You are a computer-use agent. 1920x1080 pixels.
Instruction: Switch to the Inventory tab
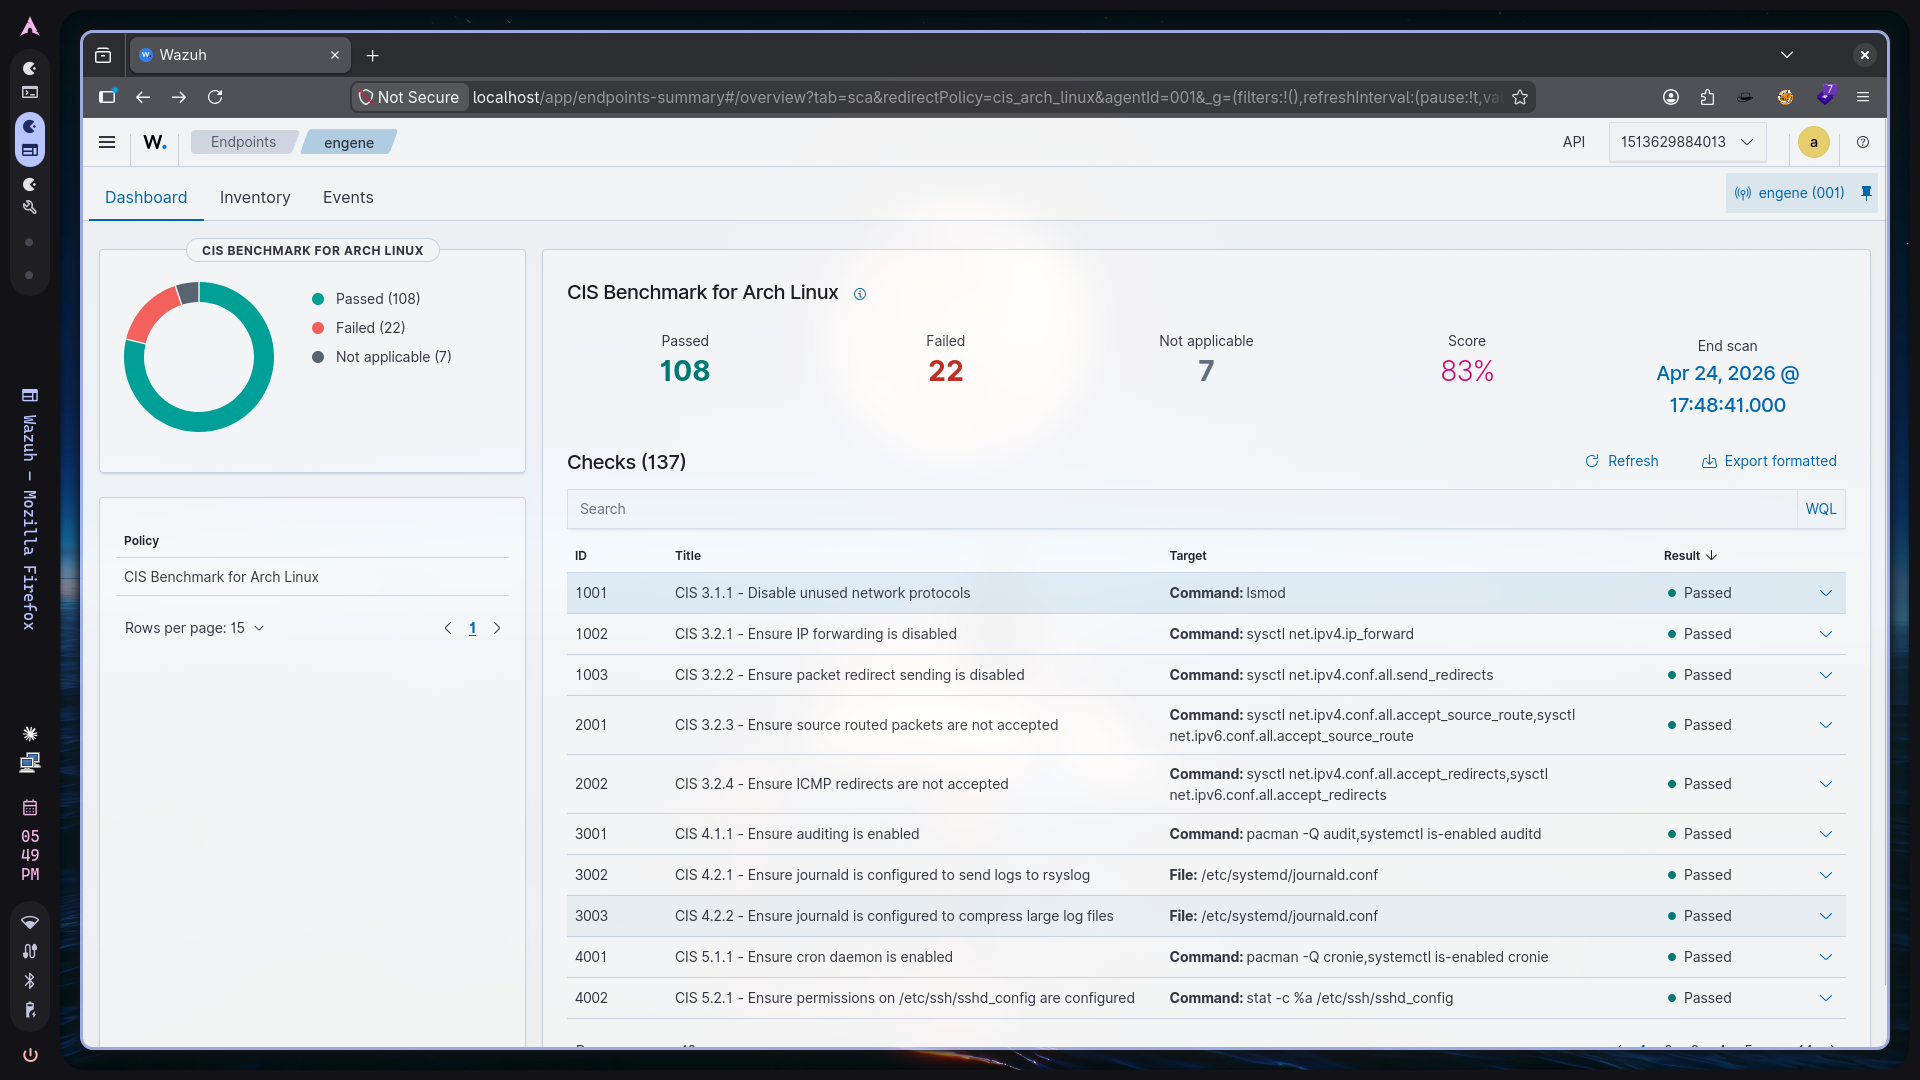pyautogui.click(x=255, y=197)
